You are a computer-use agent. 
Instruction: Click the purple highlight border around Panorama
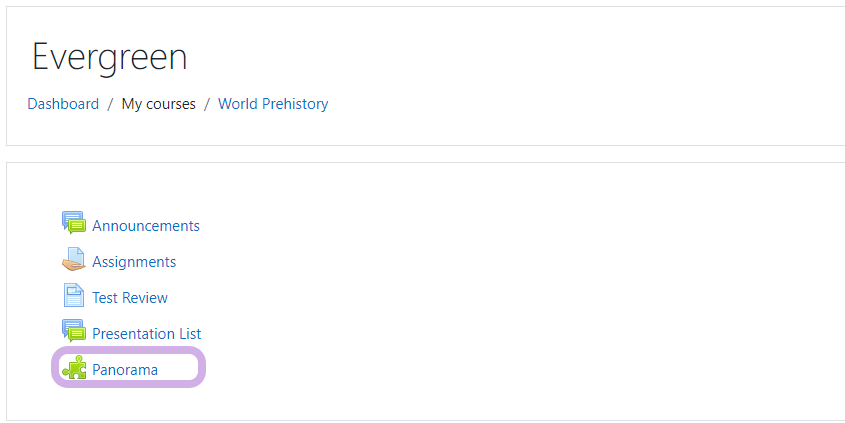click(x=203, y=368)
